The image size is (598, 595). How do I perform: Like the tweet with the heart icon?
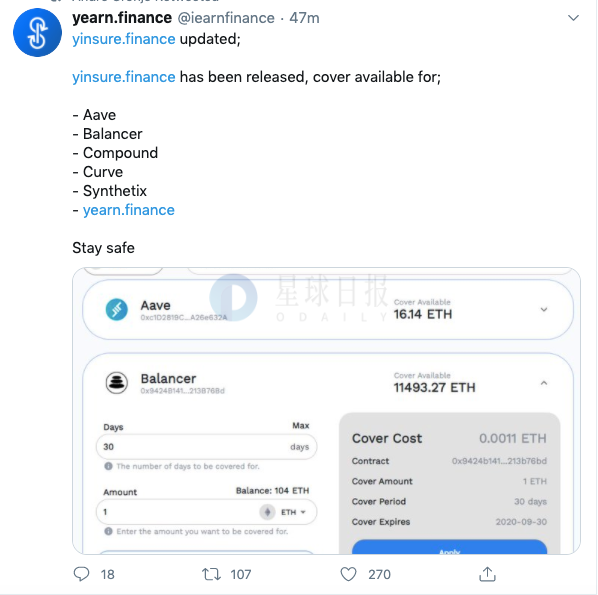(x=348, y=574)
